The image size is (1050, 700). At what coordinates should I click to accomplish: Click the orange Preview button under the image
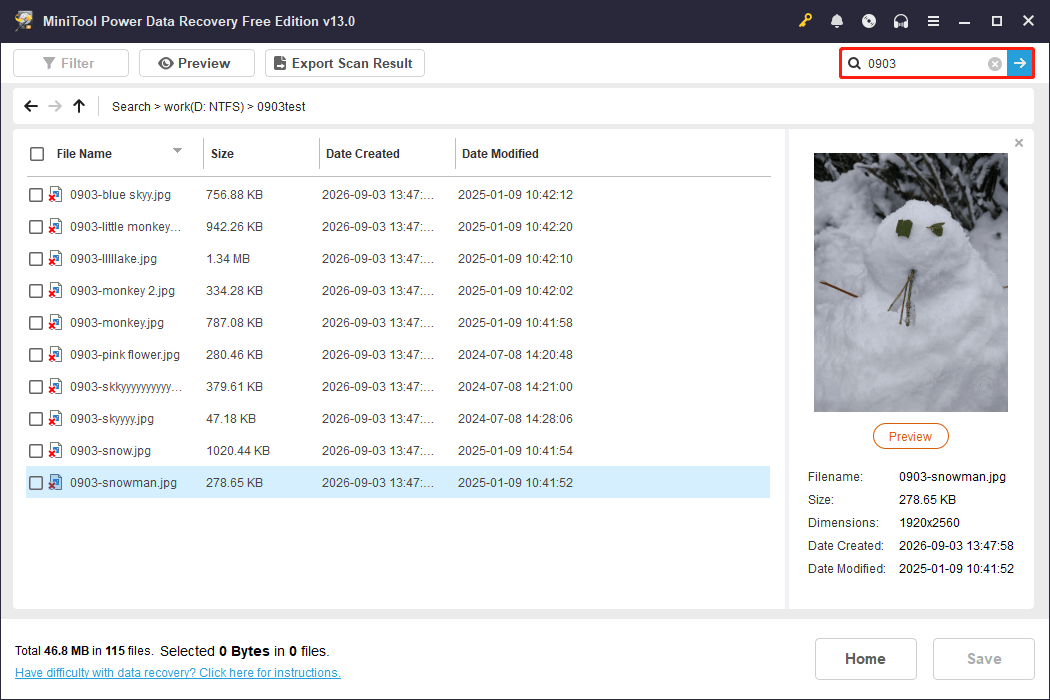910,436
